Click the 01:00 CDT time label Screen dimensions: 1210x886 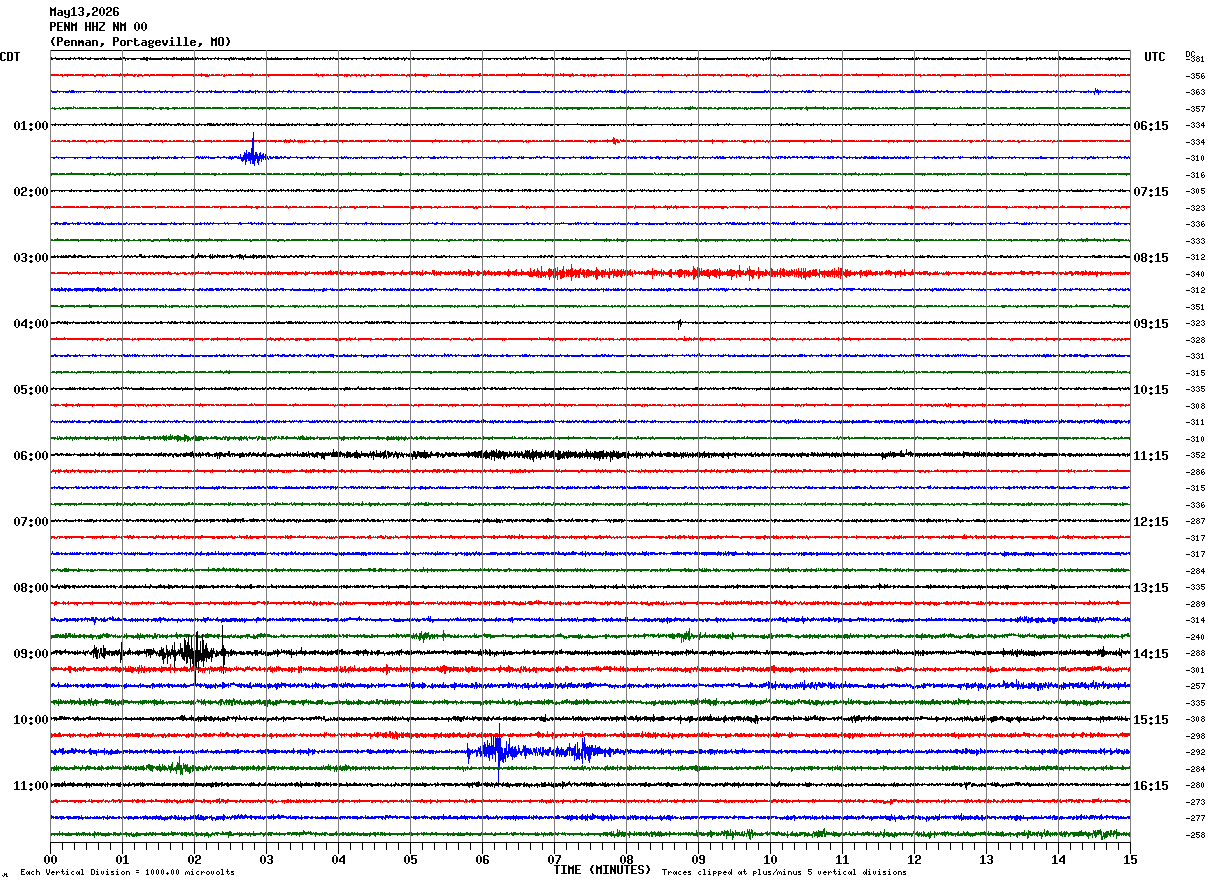[31, 126]
